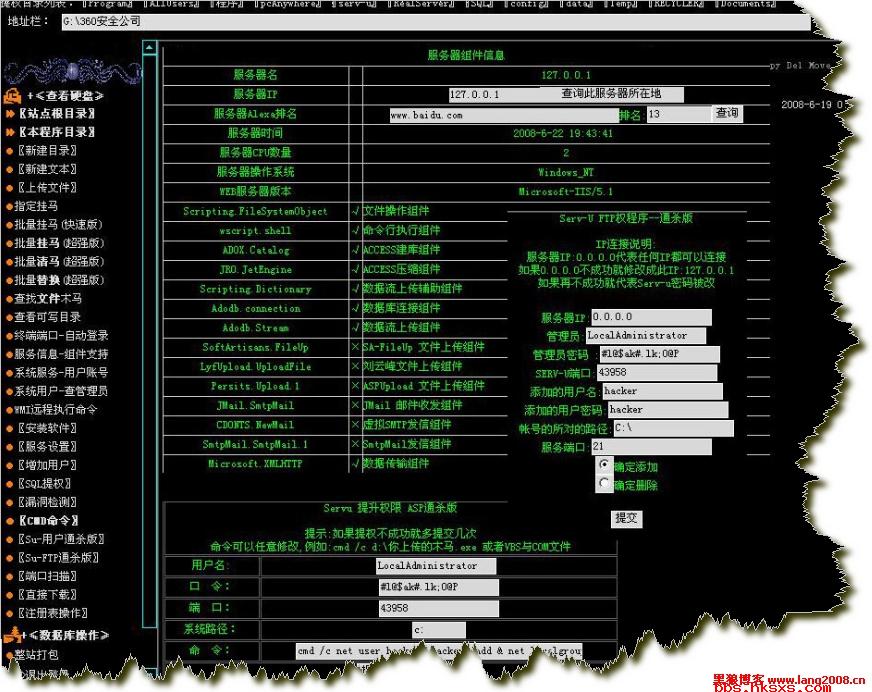The width and height of the screenshot is (872, 692).
Task: Click the 服务端口 field showing 21
Action: (651, 446)
